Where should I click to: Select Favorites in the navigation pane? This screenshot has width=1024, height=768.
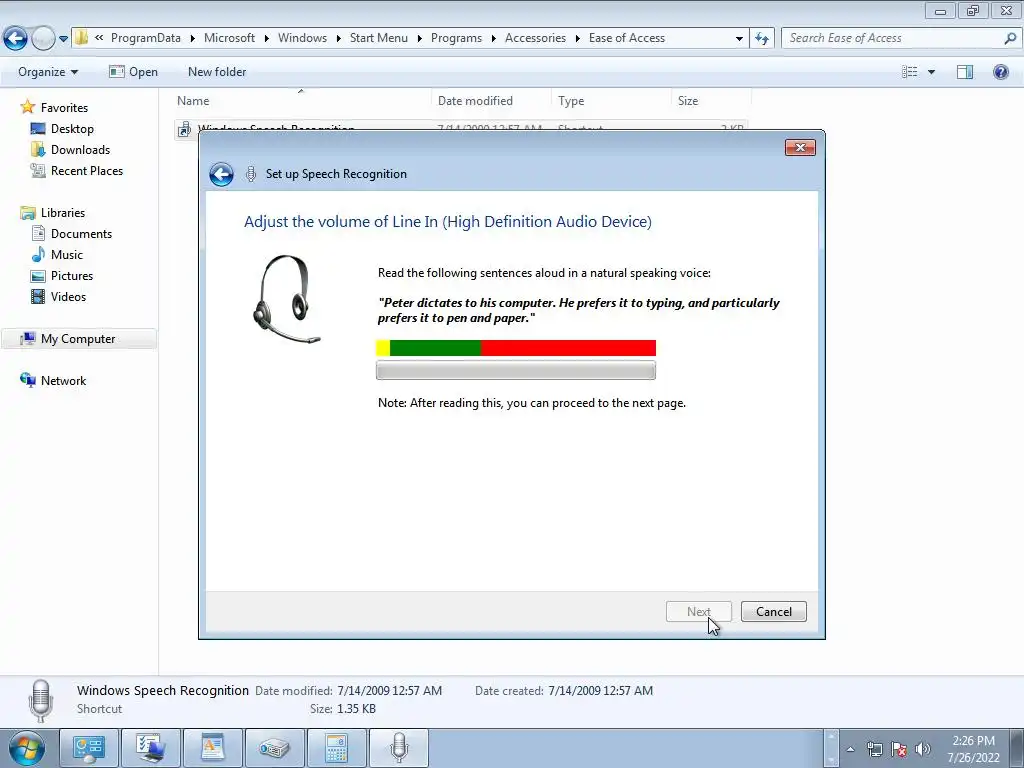pyautogui.click(x=64, y=108)
